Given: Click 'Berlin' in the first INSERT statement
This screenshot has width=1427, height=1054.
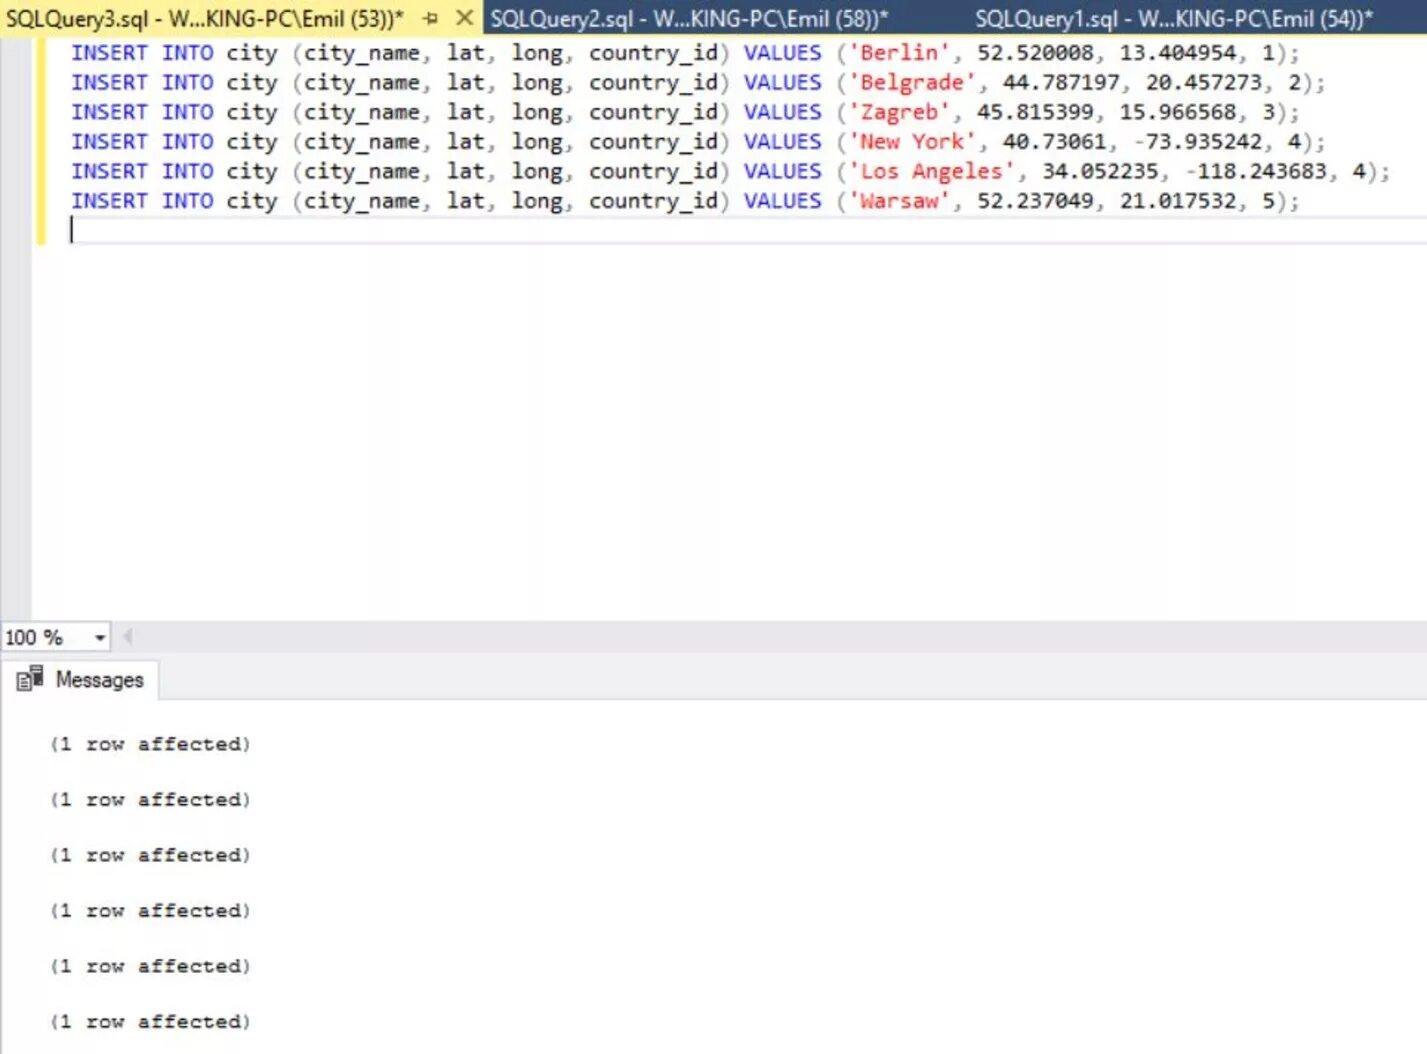Looking at the screenshot, I should [x=900, y=53].
